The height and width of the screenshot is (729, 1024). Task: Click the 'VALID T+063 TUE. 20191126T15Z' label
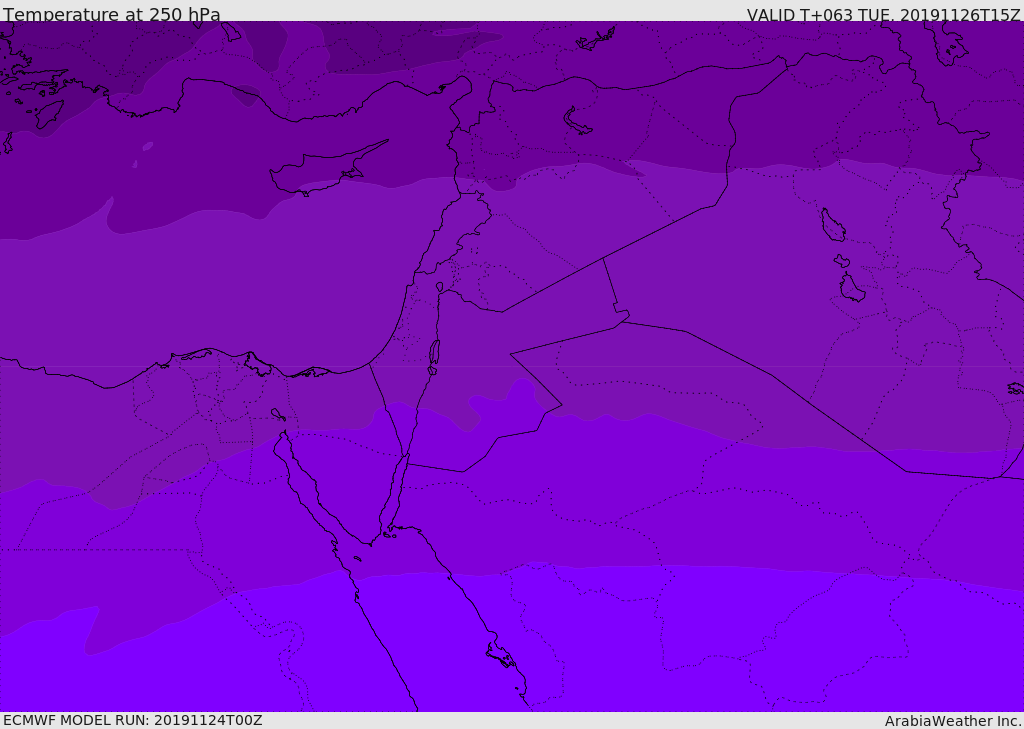click(884, 15)
